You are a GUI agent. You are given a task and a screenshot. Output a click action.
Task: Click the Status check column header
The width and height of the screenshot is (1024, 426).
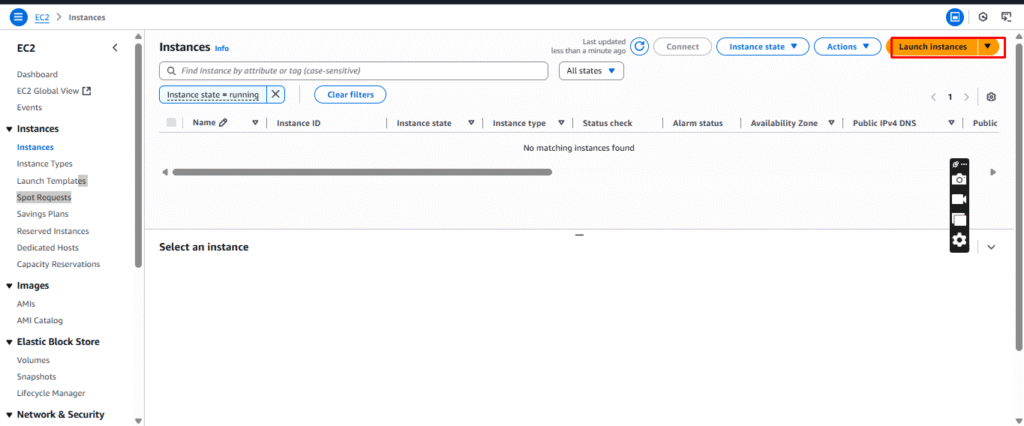pos(607,123)
